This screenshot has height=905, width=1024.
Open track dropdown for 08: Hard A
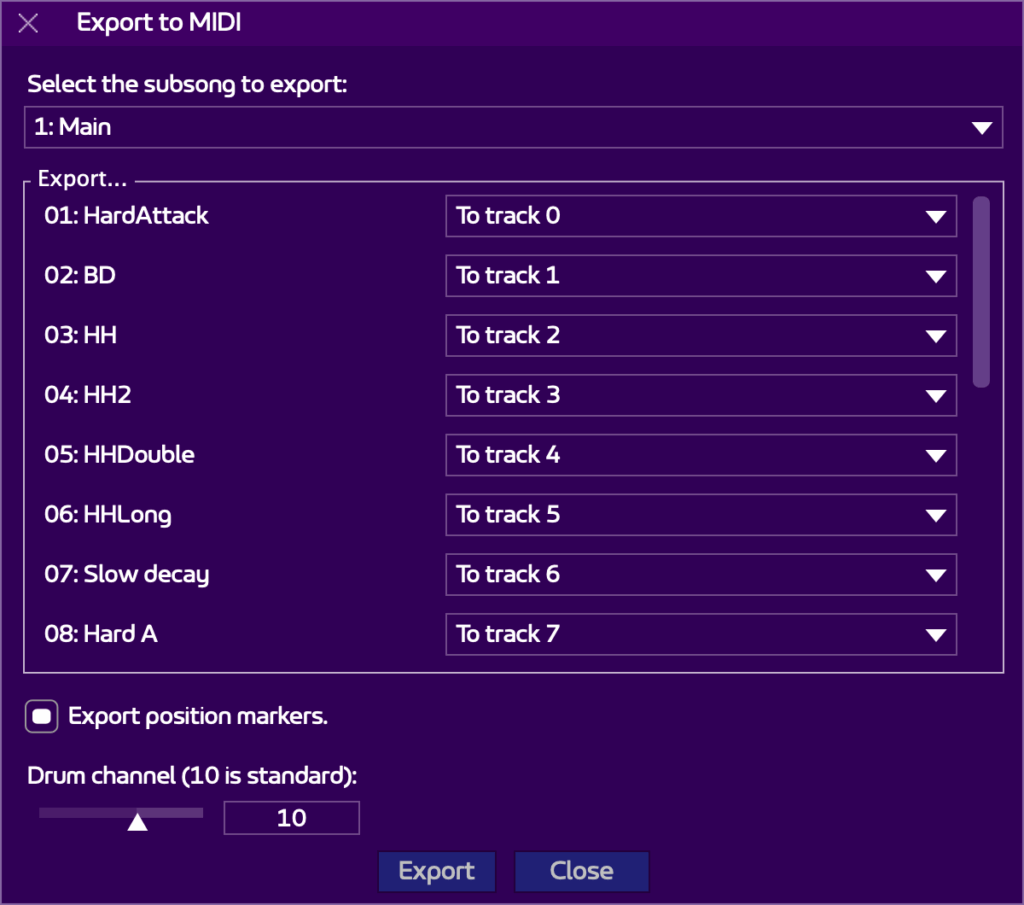[700, 634]
